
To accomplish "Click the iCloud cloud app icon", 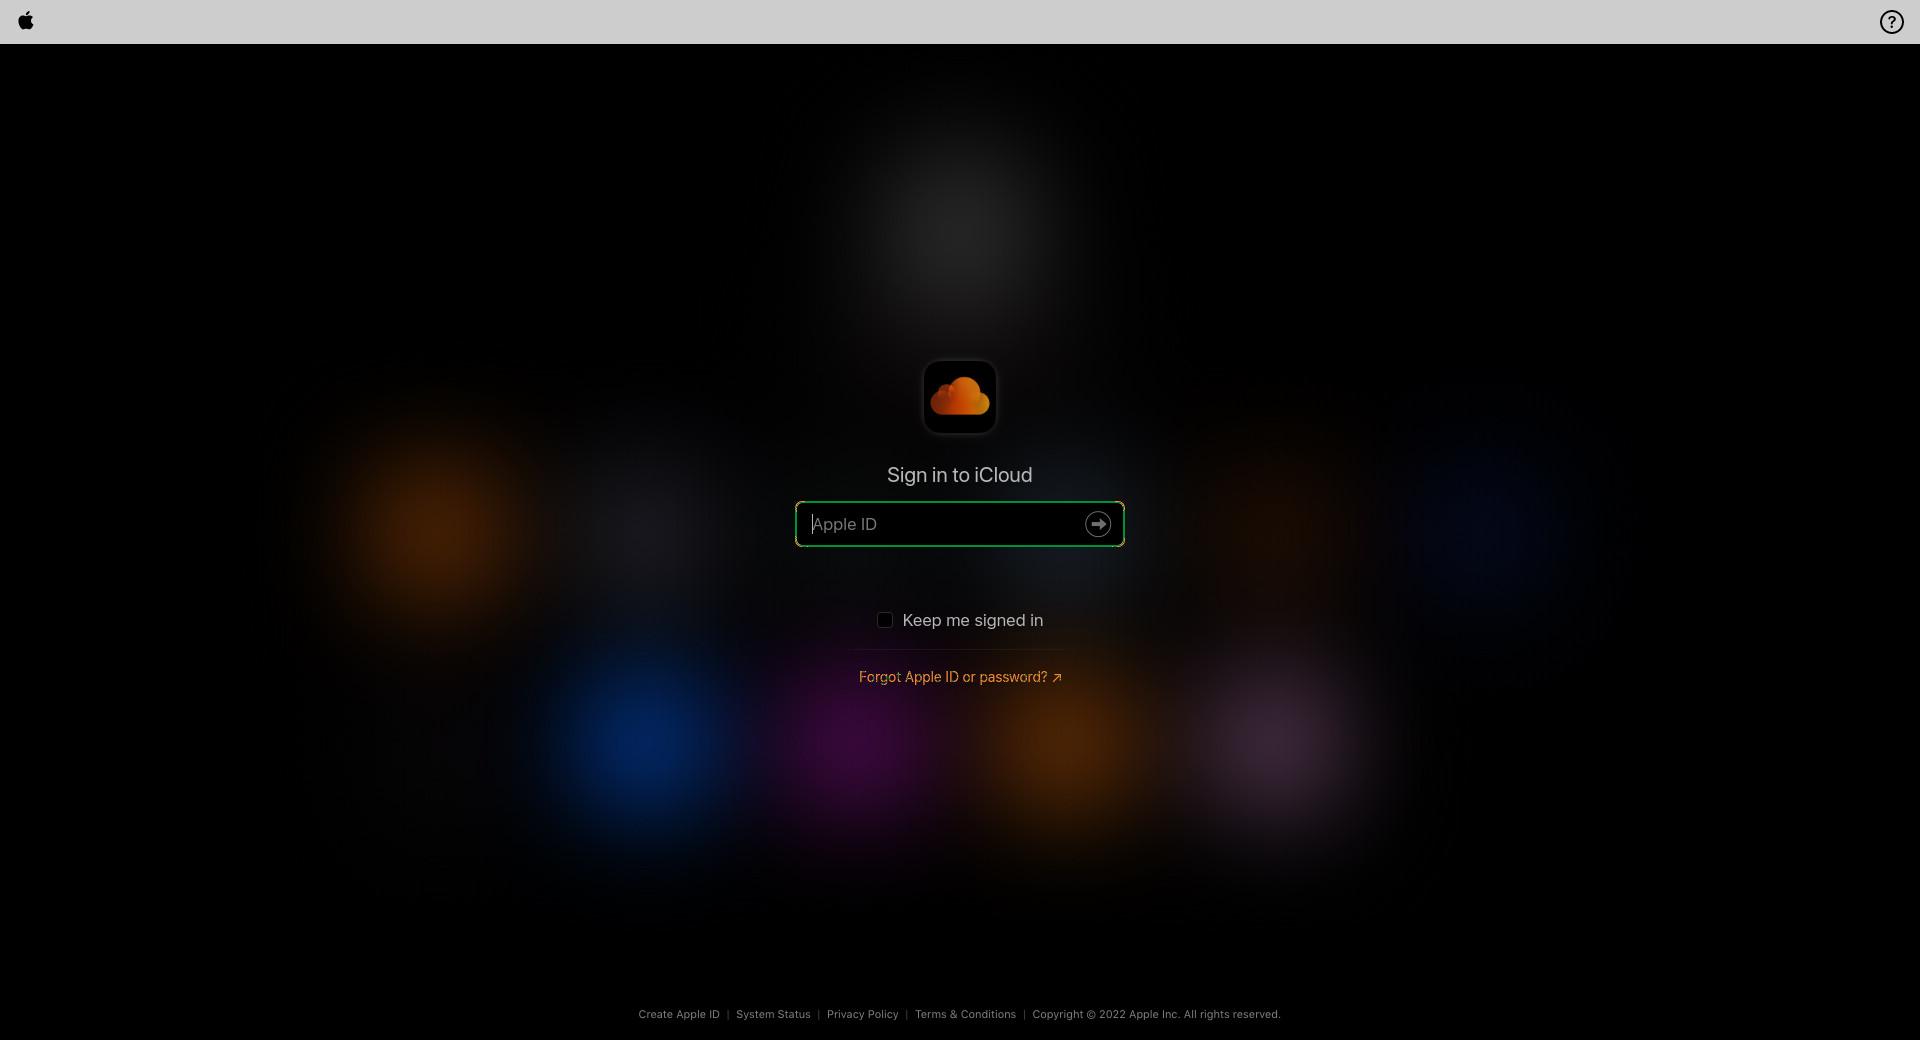I will click(960, 397).
